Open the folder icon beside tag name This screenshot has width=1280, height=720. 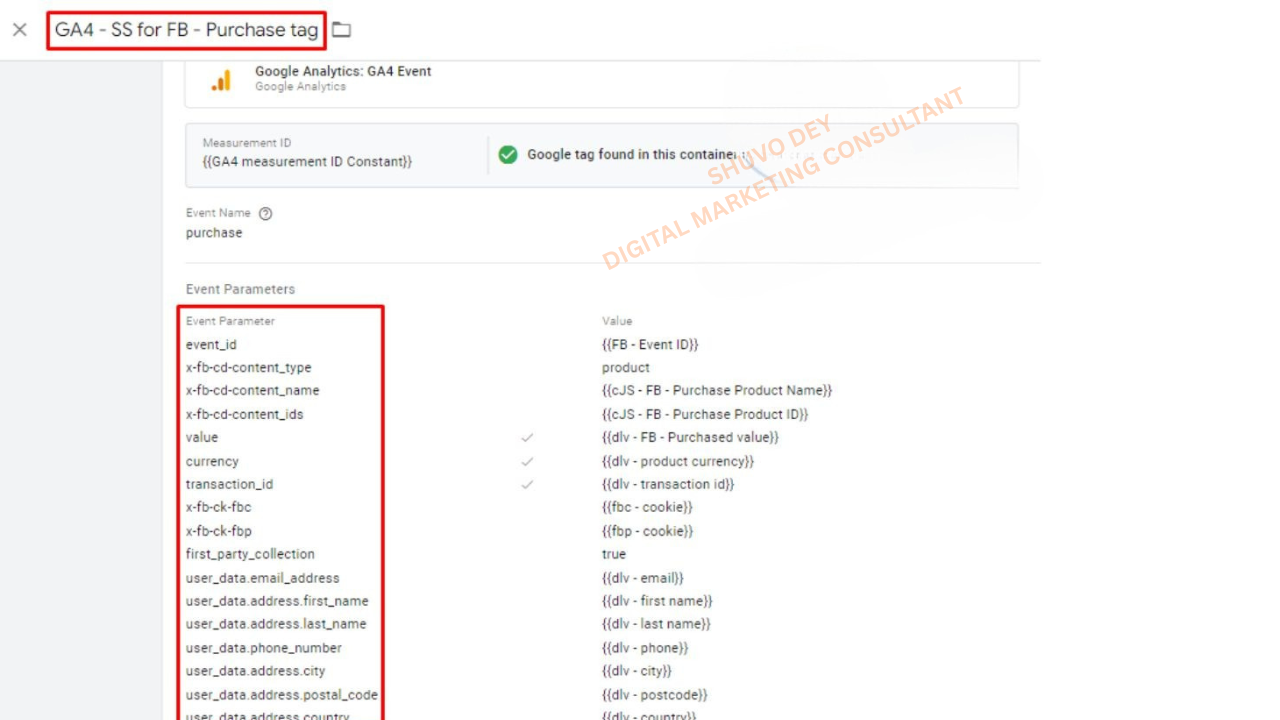tap(342, 30)
